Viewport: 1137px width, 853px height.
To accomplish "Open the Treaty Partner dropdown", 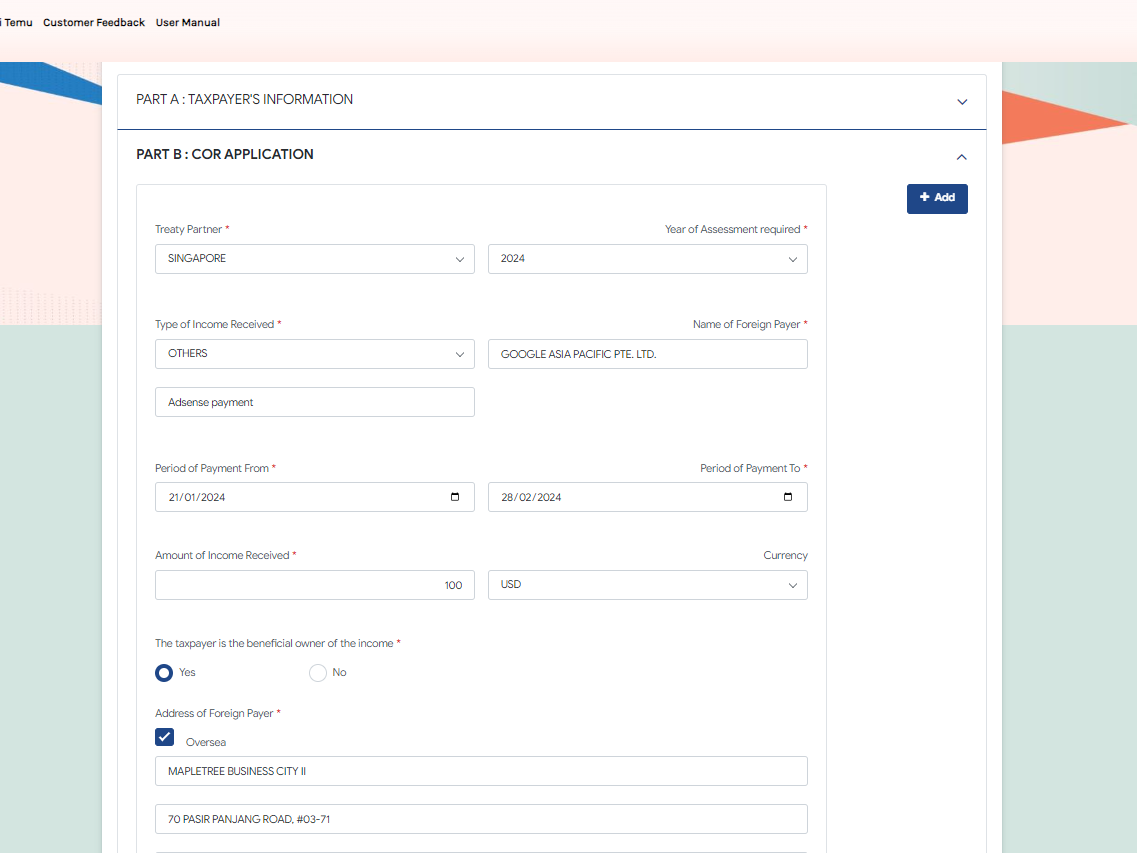I will coord(314,259).
